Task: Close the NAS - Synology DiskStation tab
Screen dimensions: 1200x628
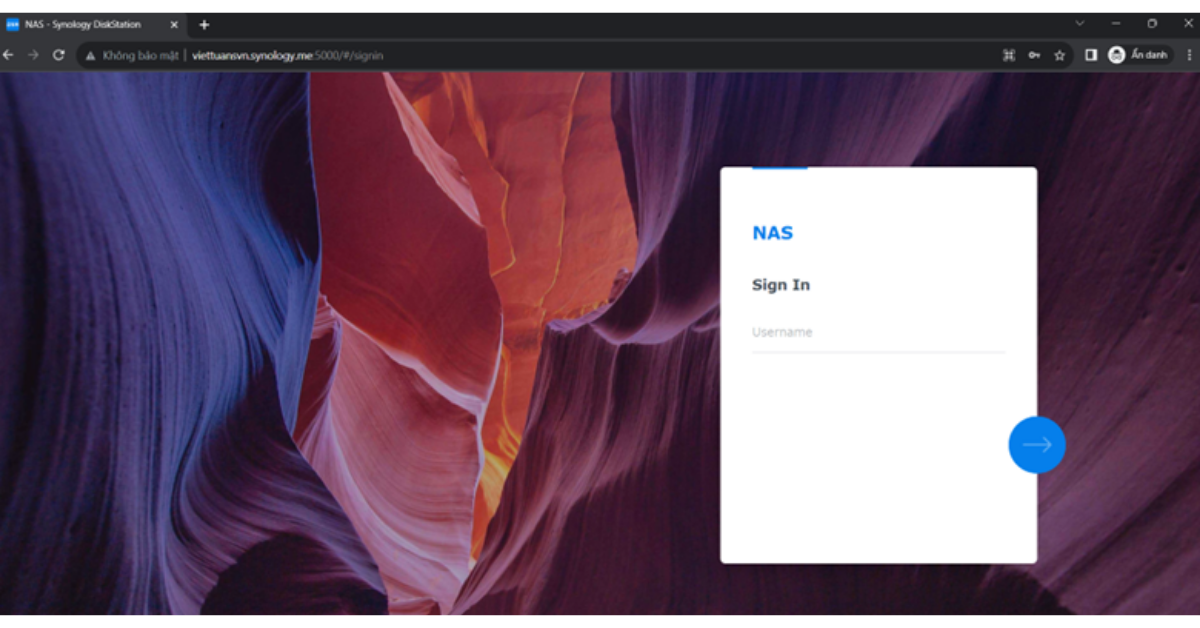Action: [x=174, y=24]
